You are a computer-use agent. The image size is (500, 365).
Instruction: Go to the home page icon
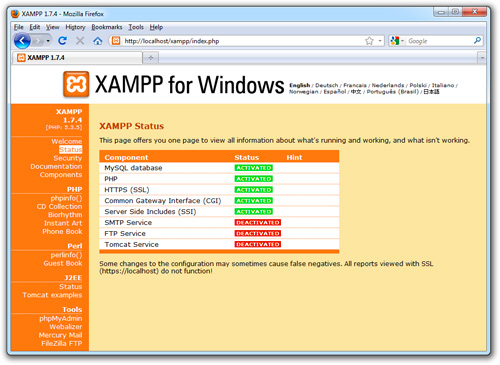pos(98,41)
